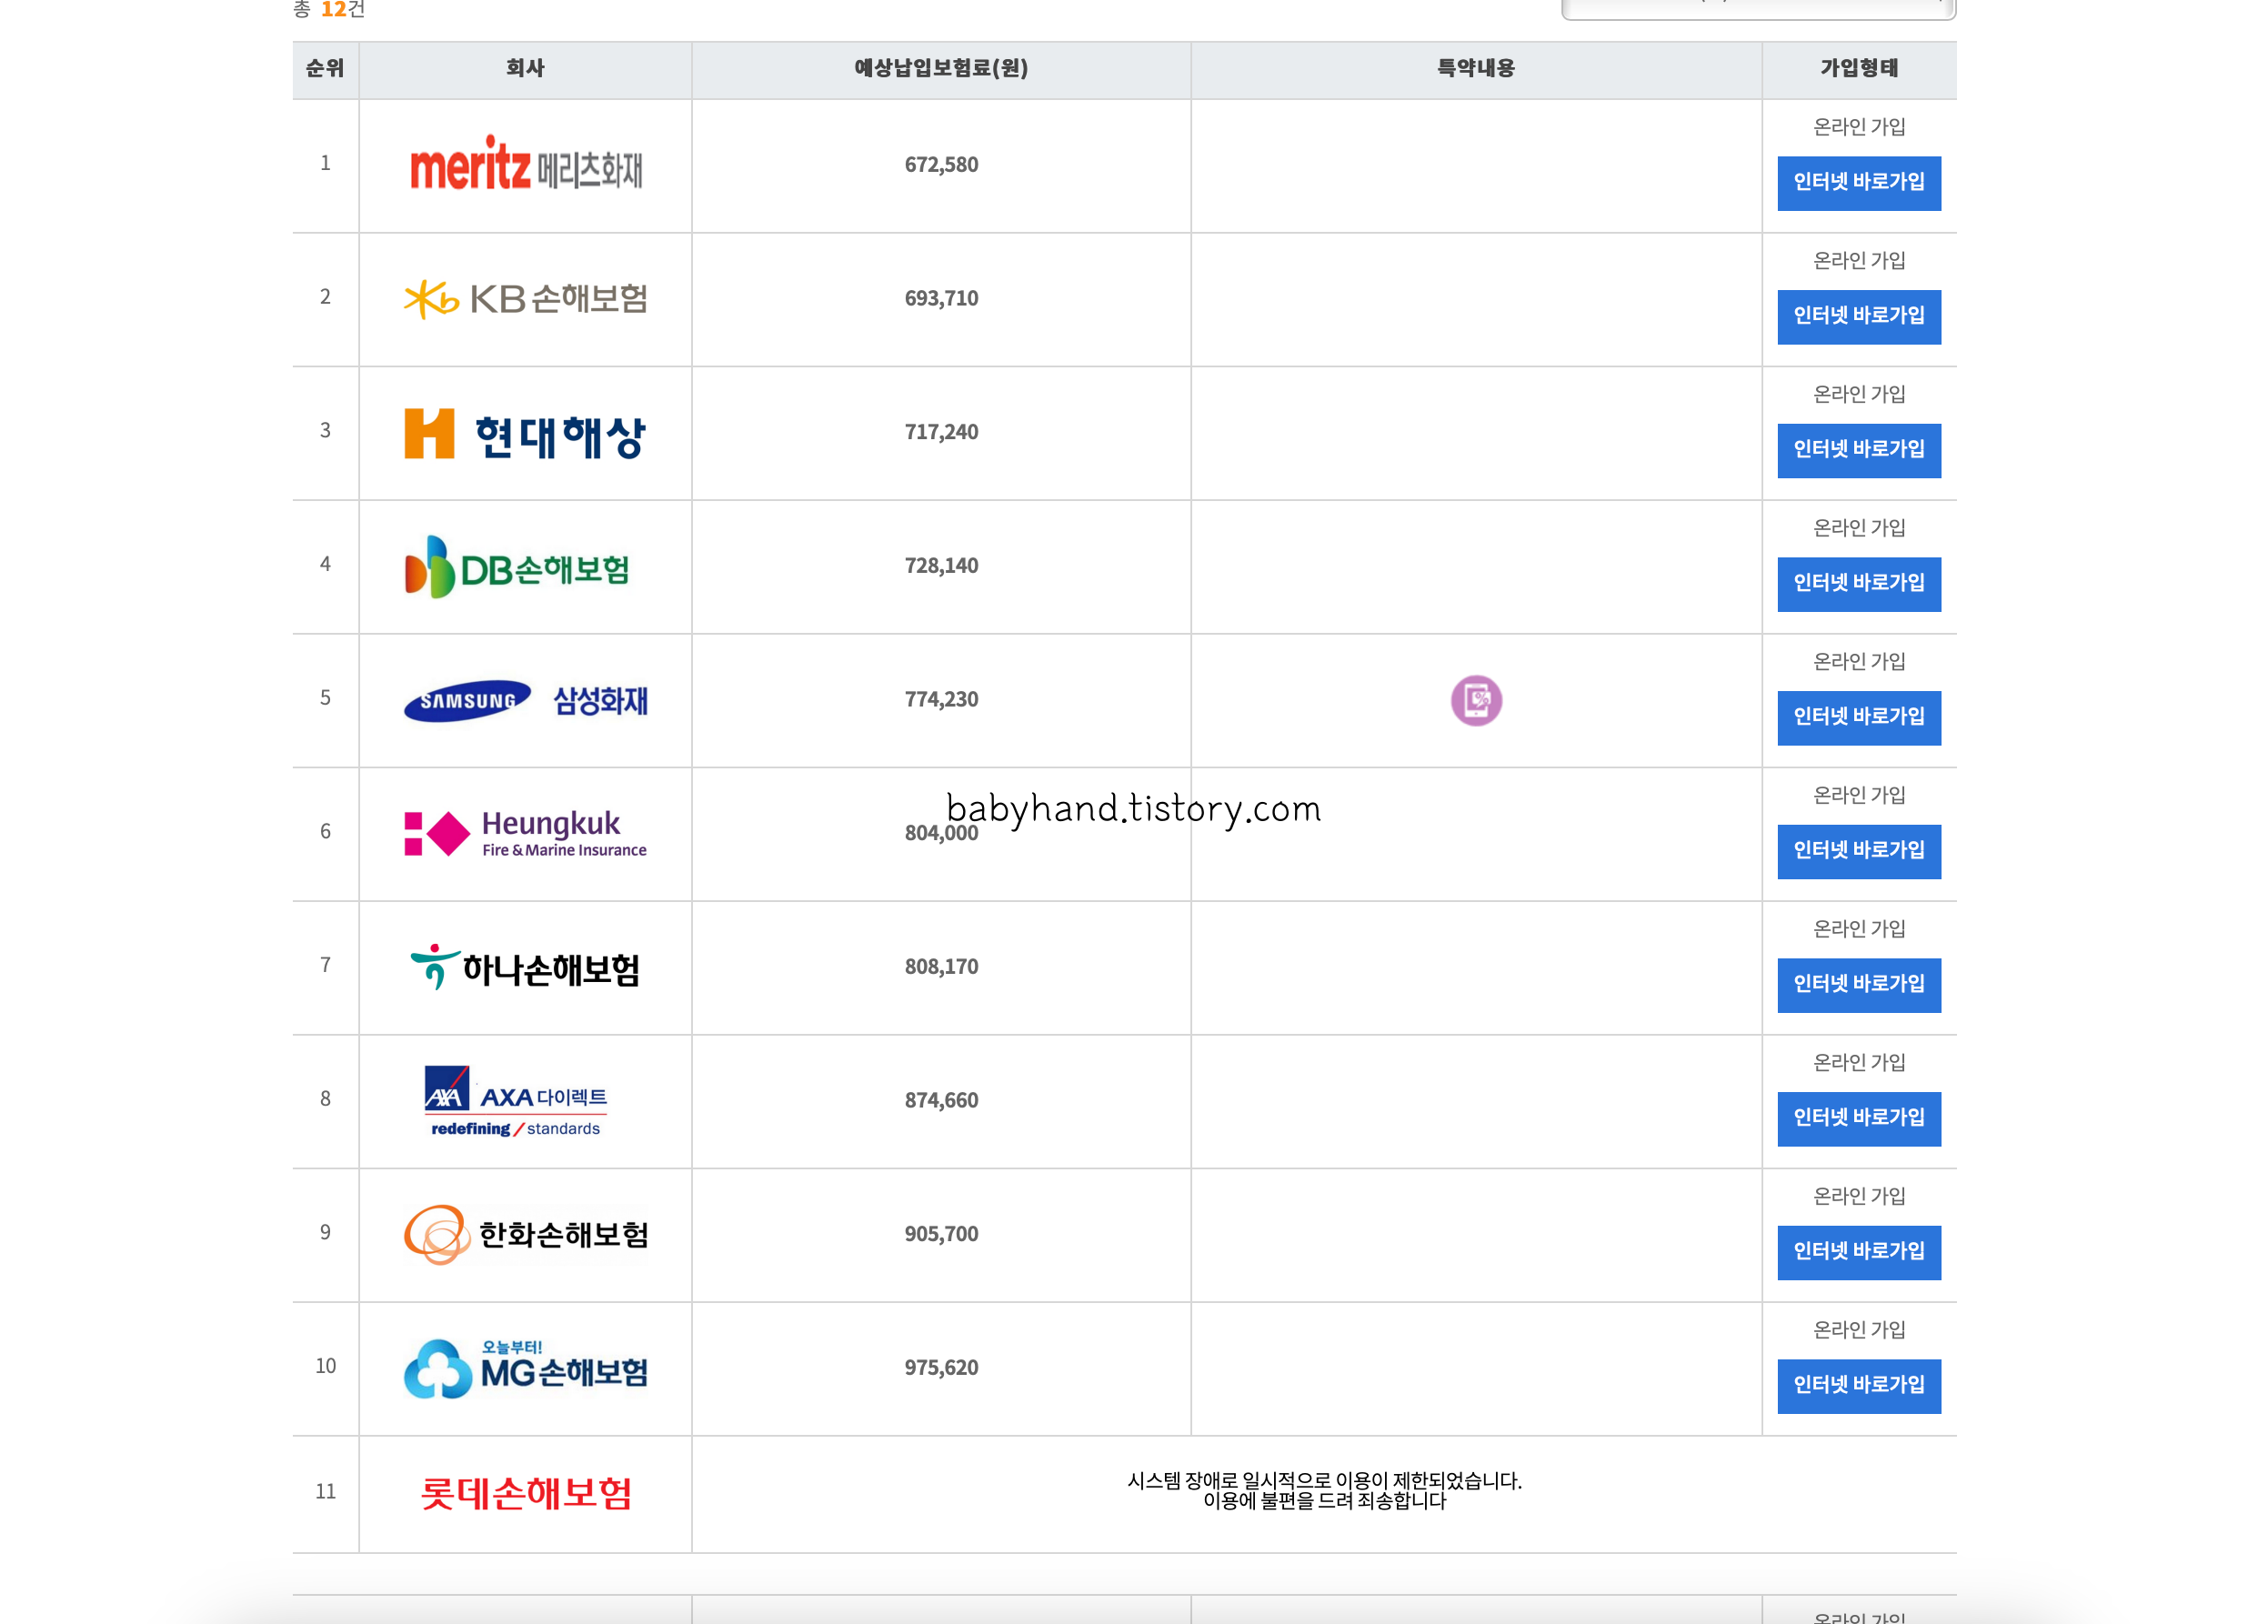Click the MG손해보험 logo

[526, 1368]
